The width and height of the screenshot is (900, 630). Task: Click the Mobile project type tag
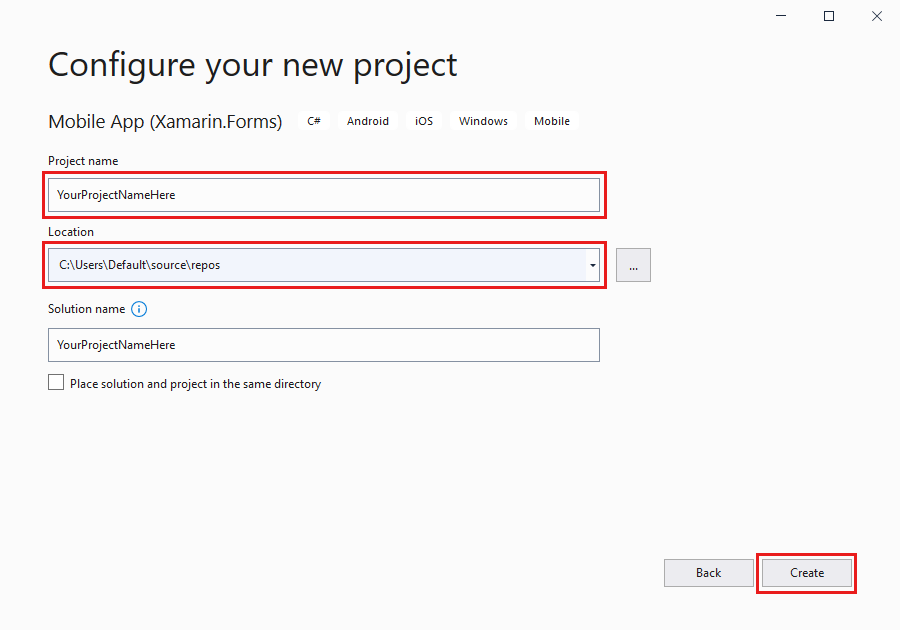point(551,121)
